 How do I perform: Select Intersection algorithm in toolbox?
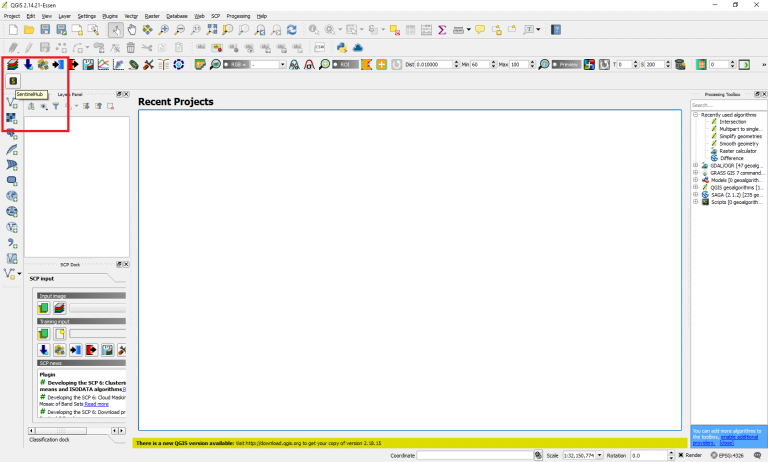pyautogui.click(x=733, y=122)
